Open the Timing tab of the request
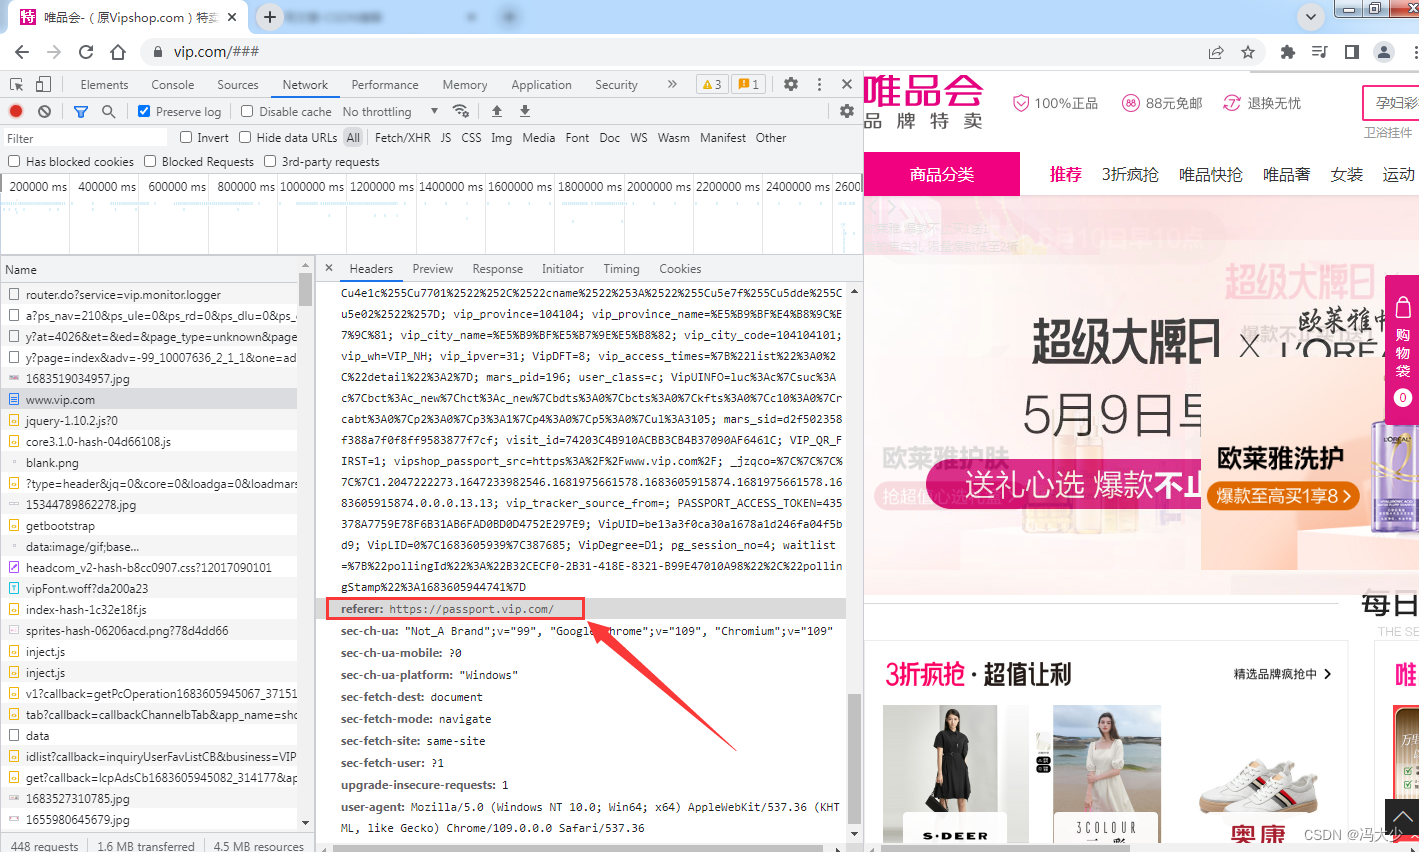Viewport: 1419px width, 852px height. (621, 269)
